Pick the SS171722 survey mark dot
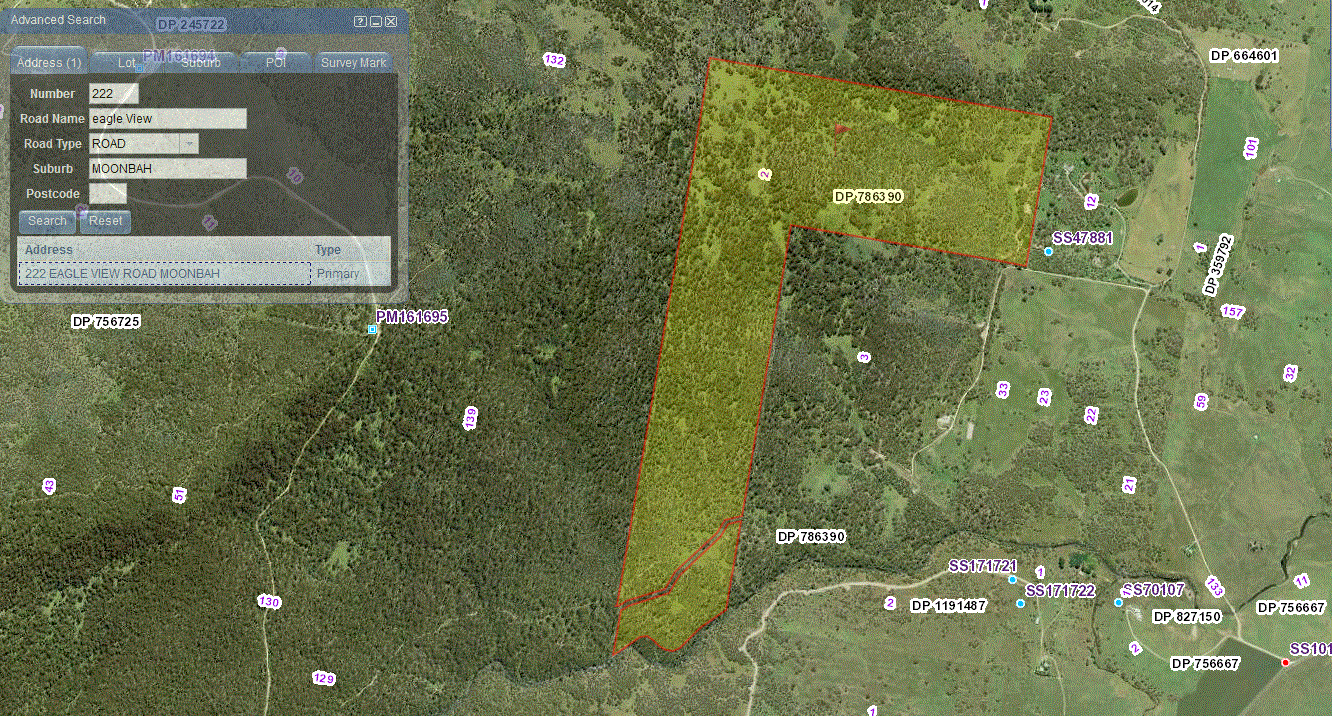1332x716 pixels. [1020, 604]
